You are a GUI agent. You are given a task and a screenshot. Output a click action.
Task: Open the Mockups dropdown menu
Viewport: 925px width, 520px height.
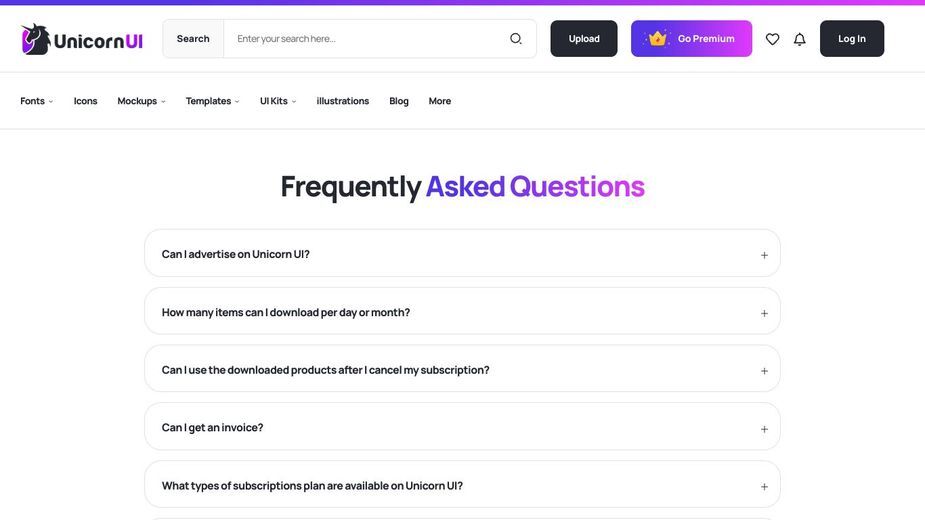pyautogui.click(x=142, y=101)
